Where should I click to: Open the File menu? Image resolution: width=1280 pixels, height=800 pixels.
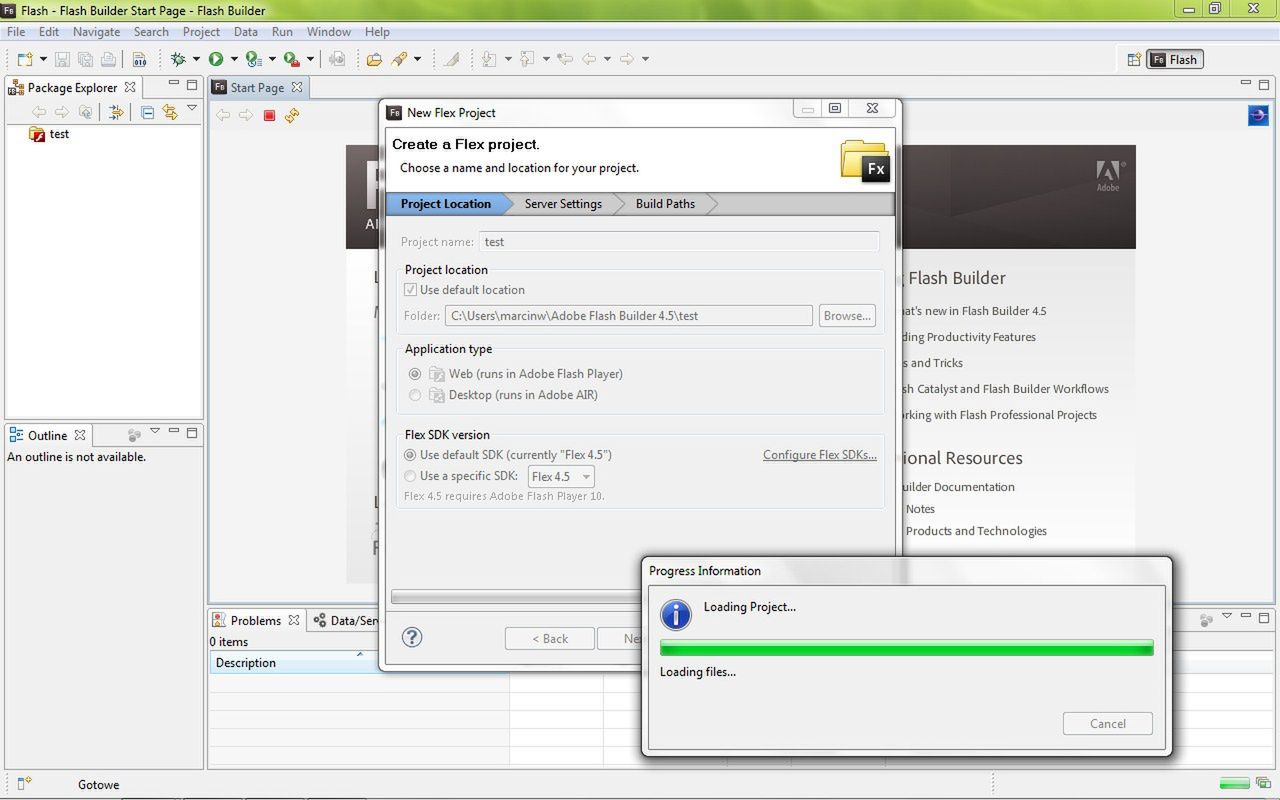(16, 32)
